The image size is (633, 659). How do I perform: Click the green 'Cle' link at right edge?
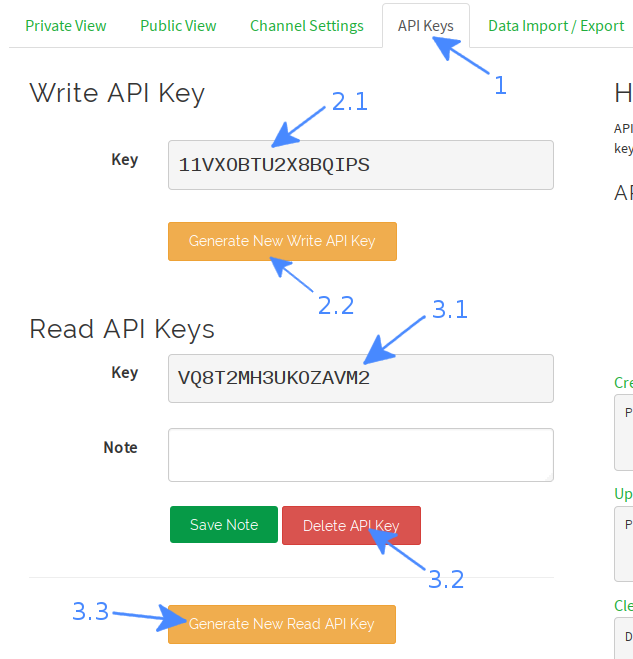pos(623,606)
